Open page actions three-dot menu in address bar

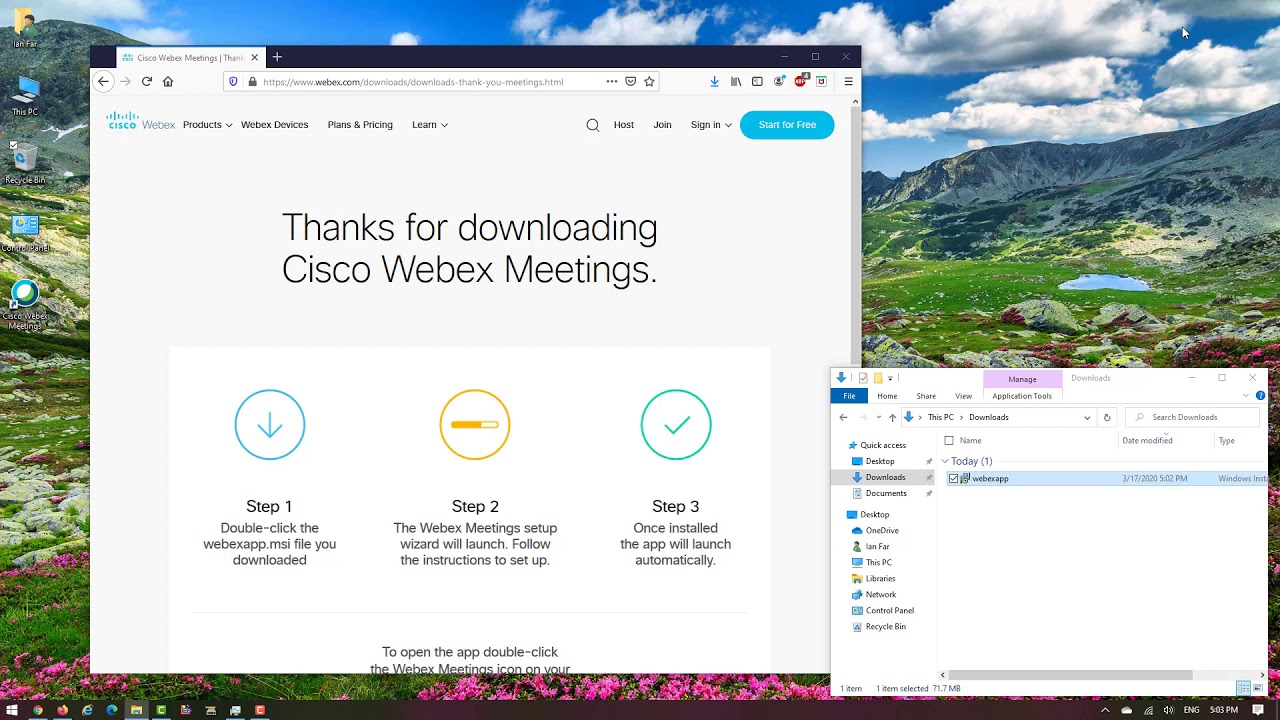612,82
